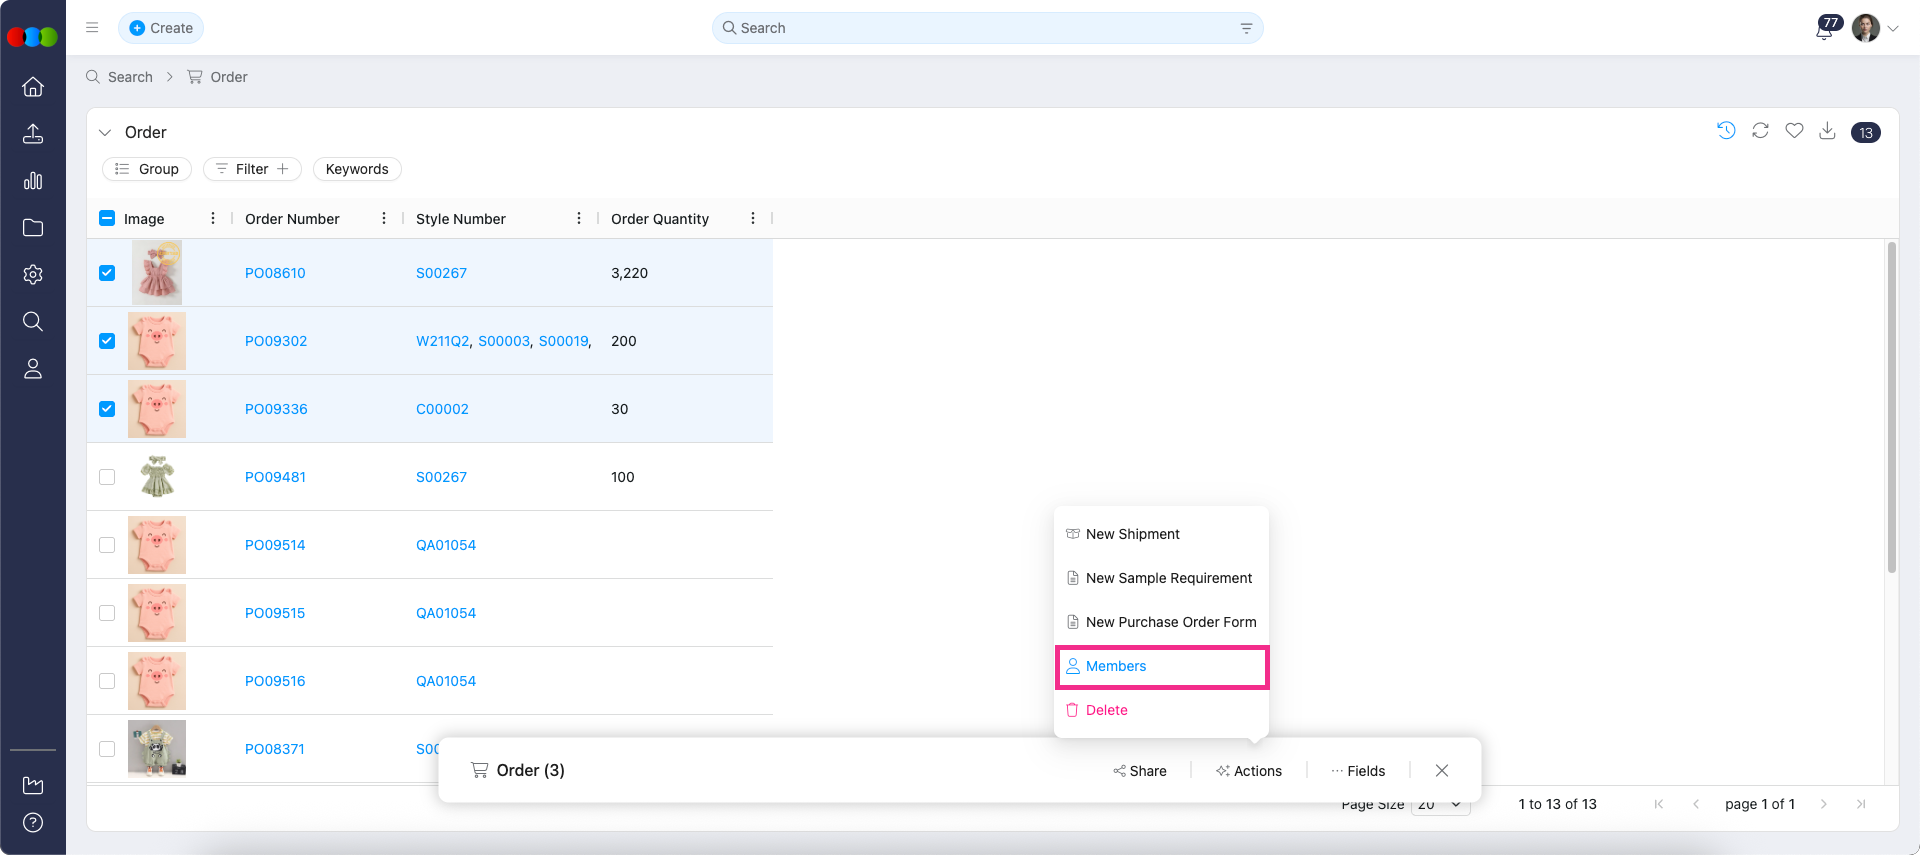Open the Page Size dropdown

click(x=1440, y=805)
